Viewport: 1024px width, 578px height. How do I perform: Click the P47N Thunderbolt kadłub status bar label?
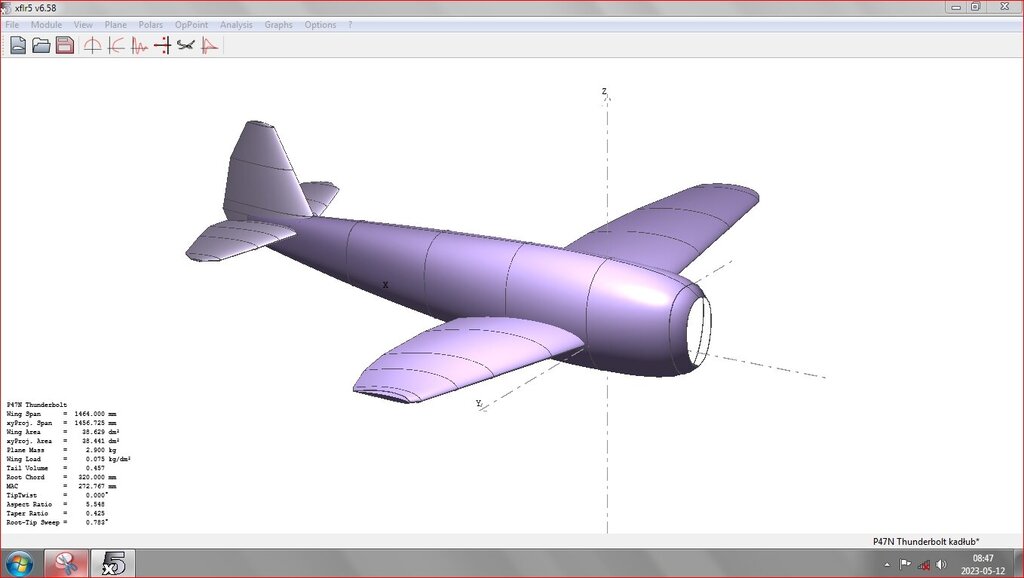928,539
